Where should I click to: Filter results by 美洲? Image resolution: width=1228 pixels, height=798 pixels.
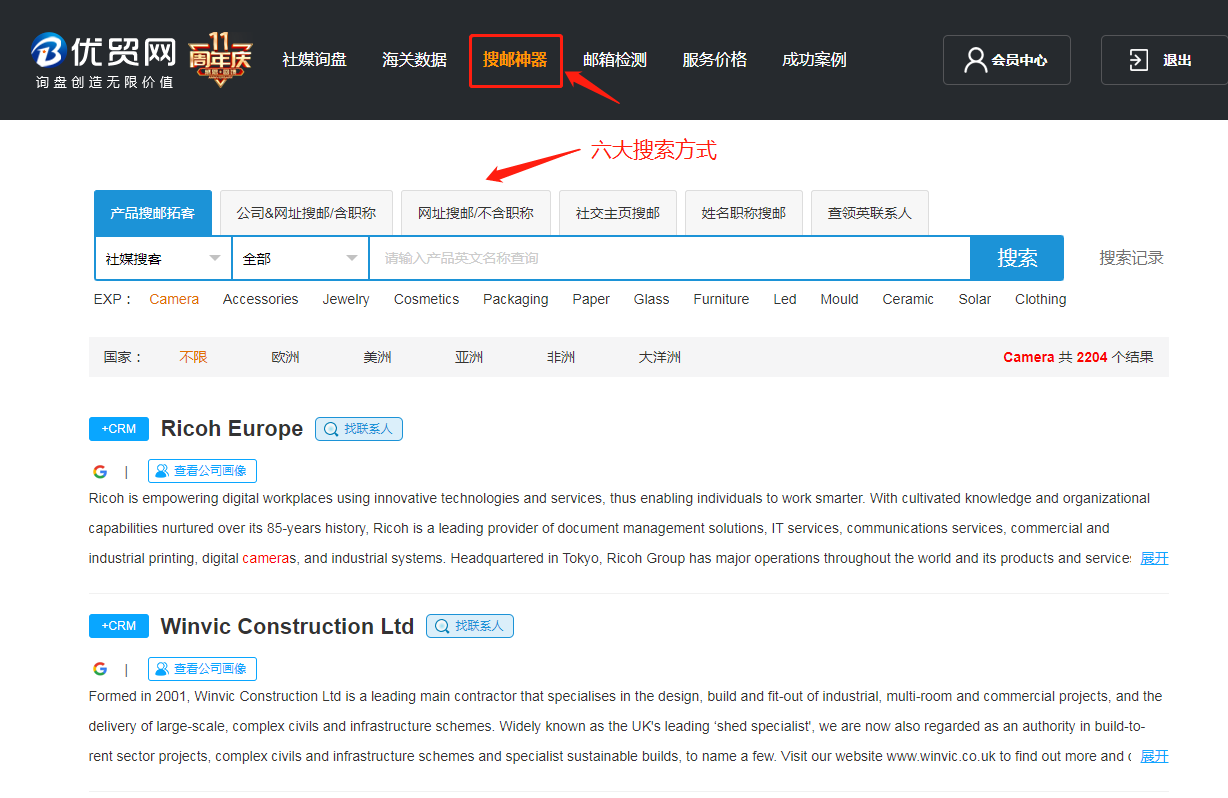tap(377, 357)
